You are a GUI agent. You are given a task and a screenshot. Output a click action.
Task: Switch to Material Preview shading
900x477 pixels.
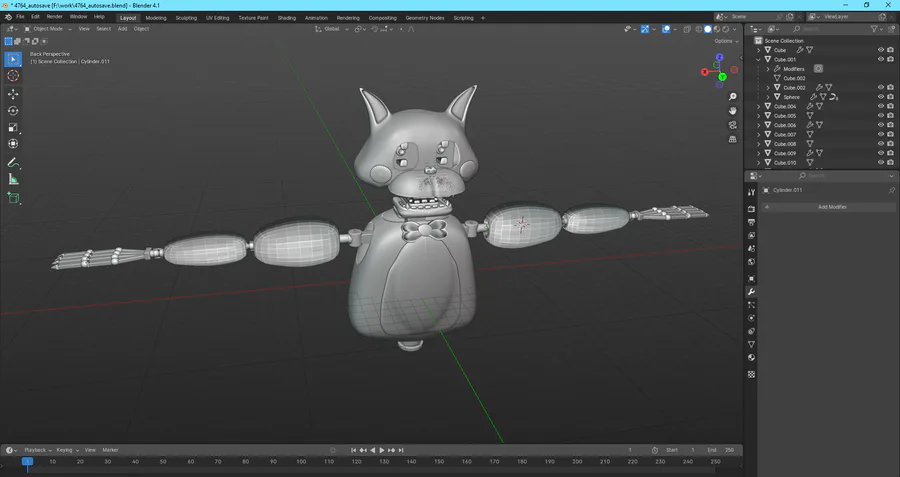717,29
